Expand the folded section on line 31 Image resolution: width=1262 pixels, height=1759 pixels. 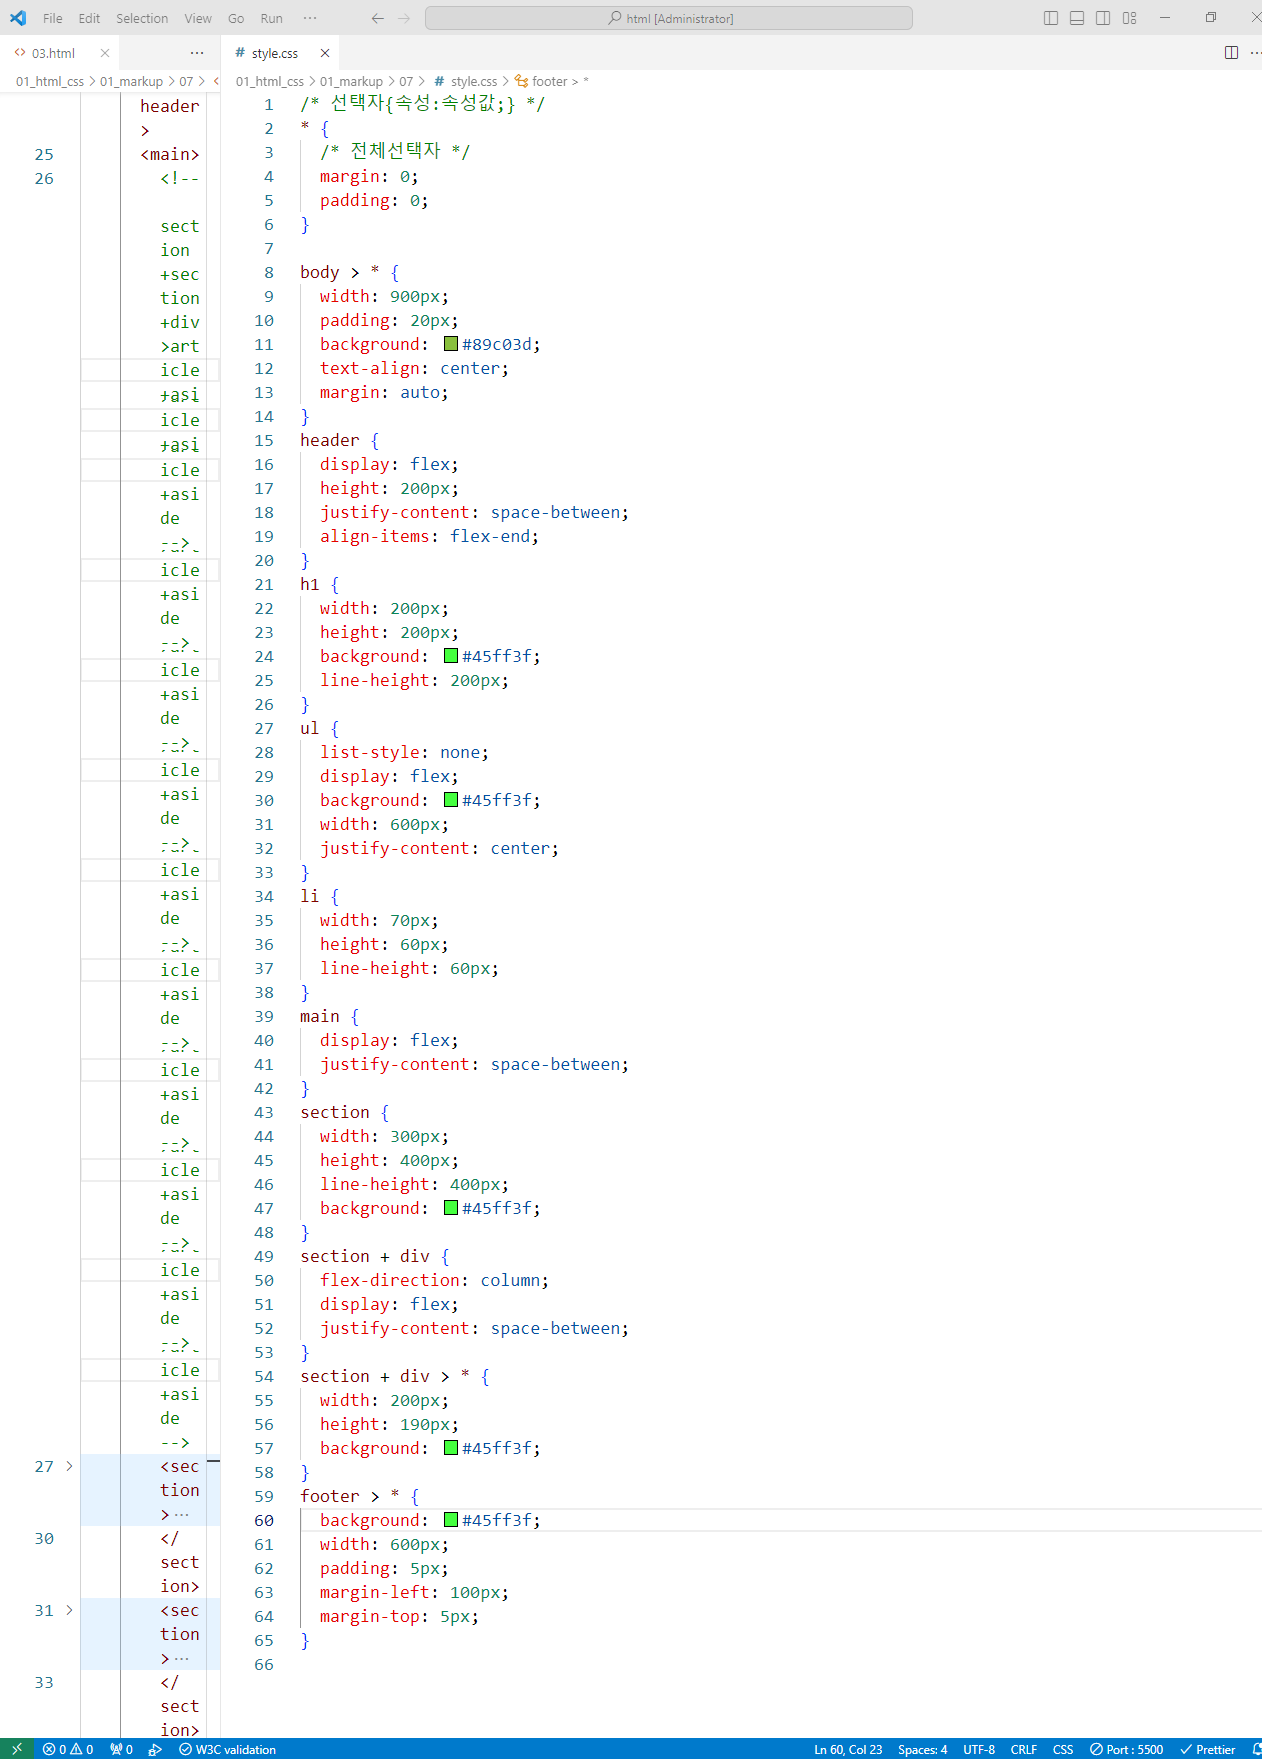[69, 1610]
